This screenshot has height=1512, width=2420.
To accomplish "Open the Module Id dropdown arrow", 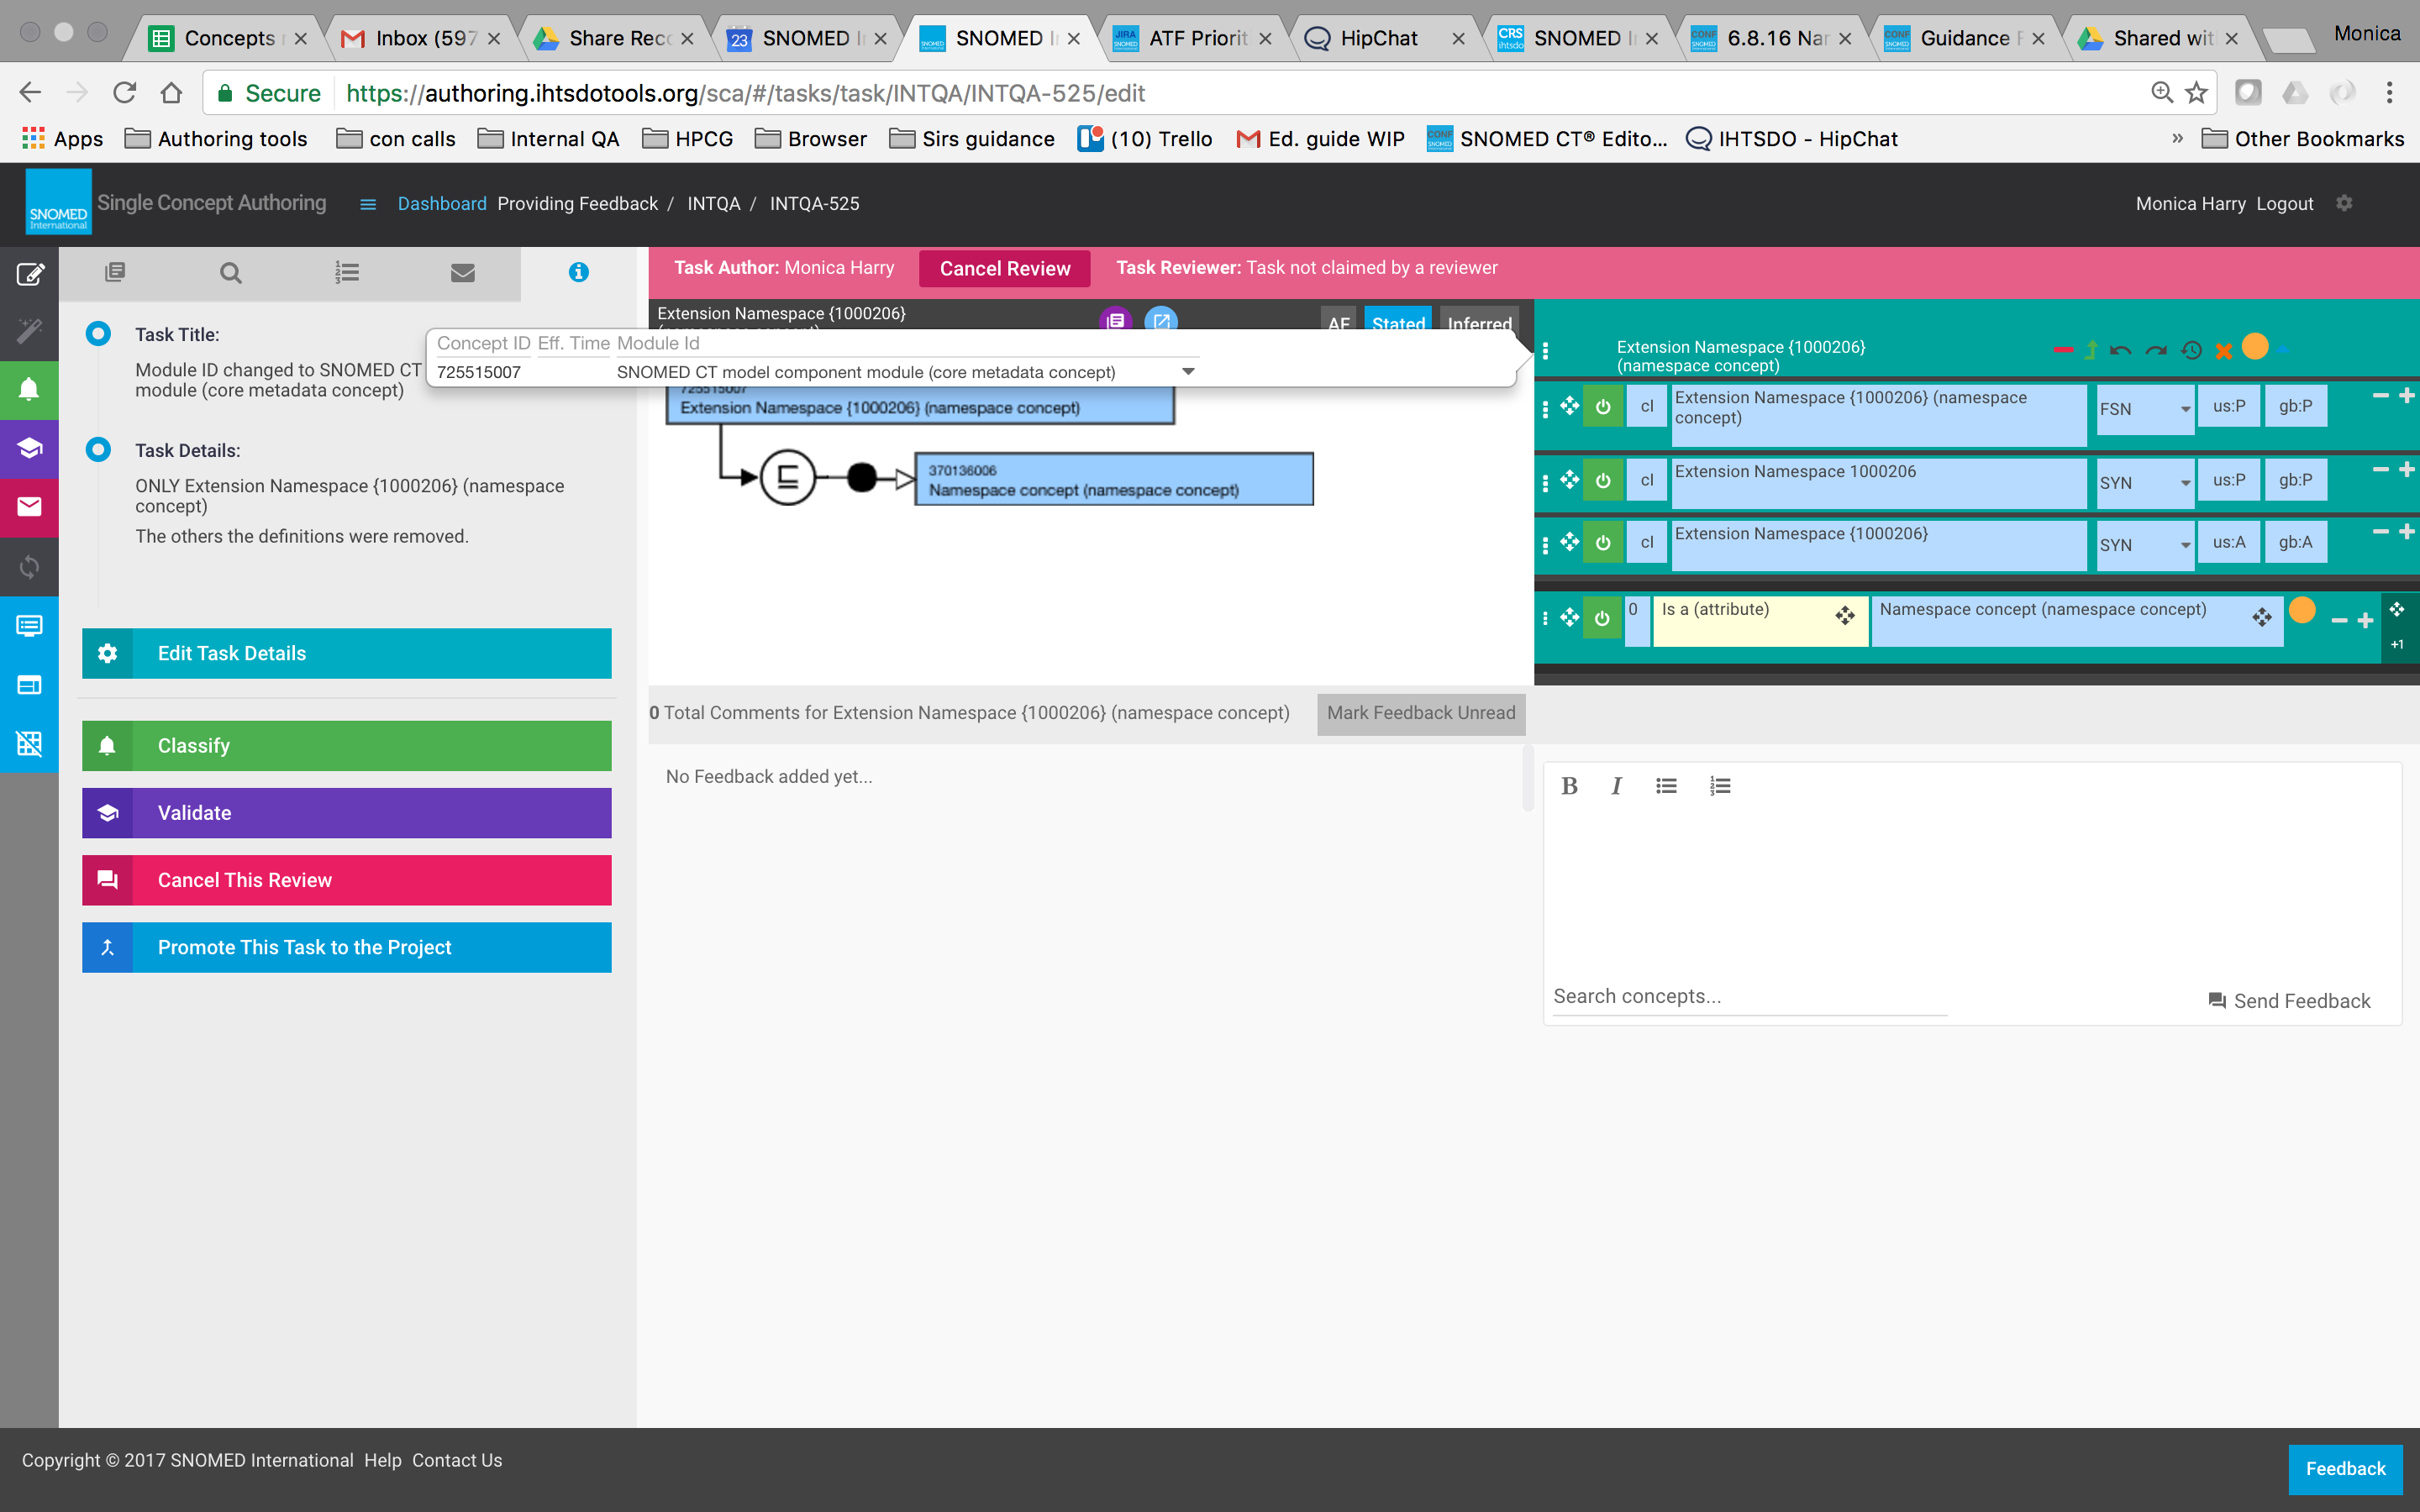I will 1188,372.
